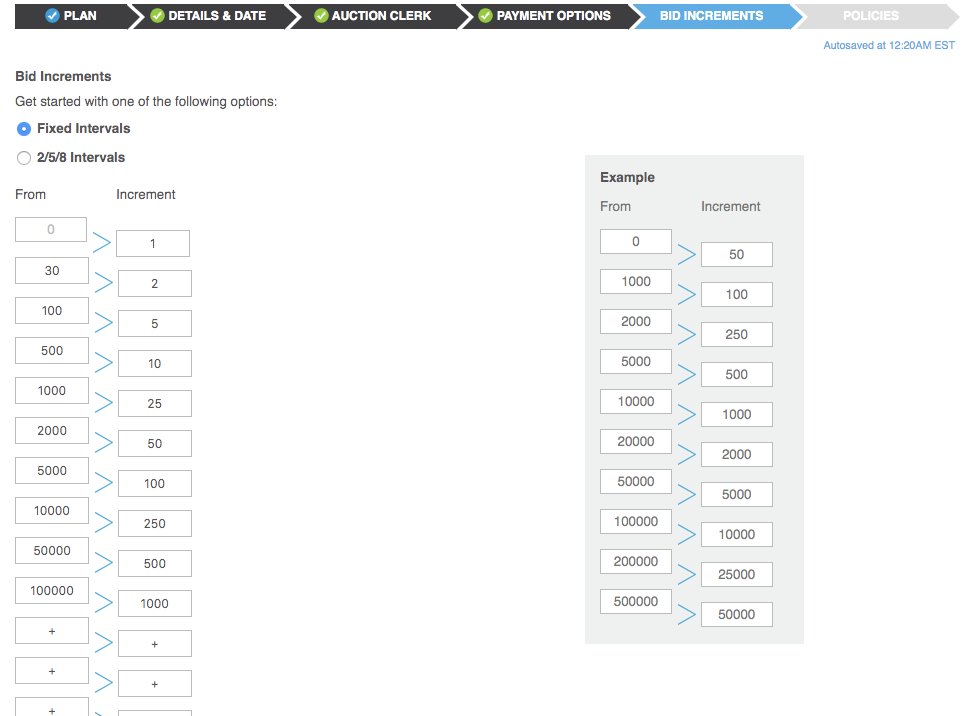
Task: Click the blue arrow next to From 1000
Action: coord(104,402)
